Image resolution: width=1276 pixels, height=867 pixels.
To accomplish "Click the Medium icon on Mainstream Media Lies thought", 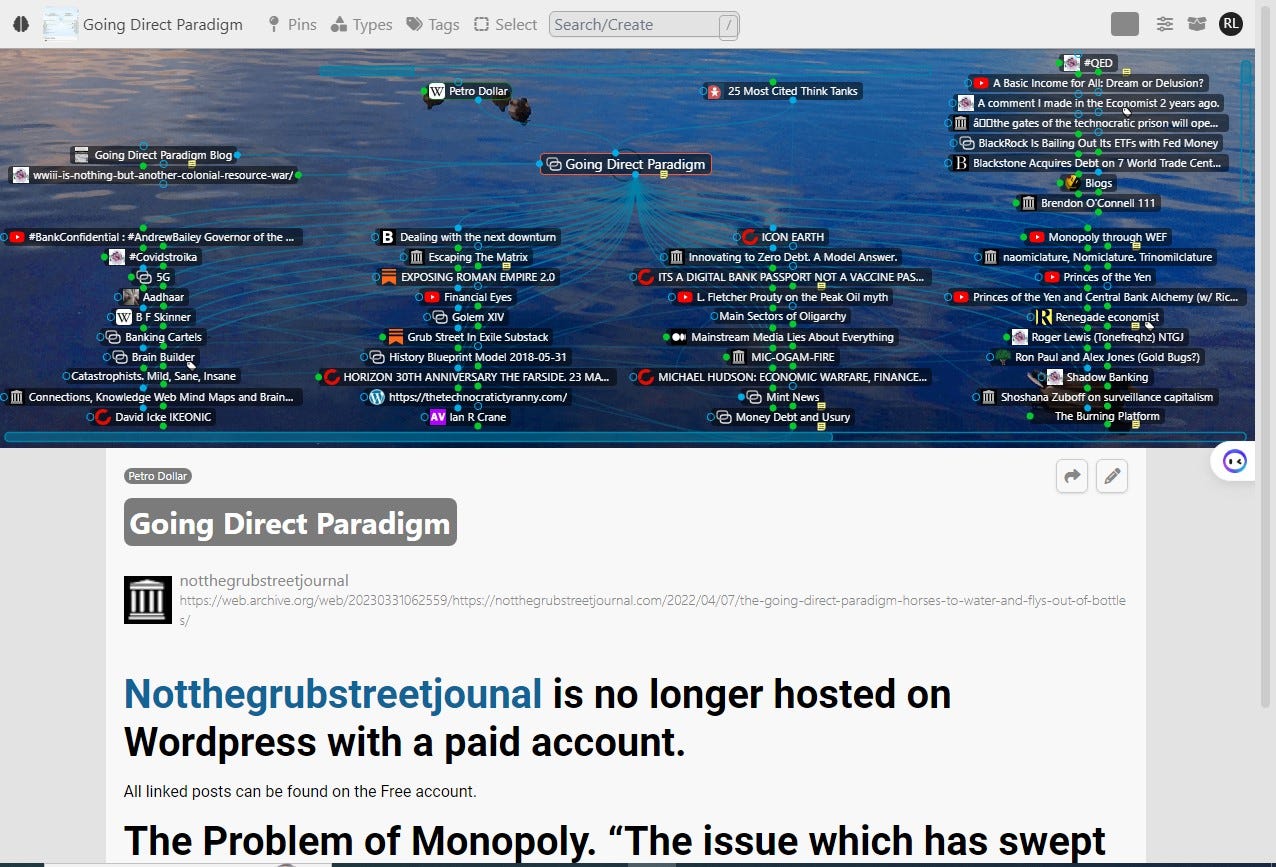I will coord(678,337).
